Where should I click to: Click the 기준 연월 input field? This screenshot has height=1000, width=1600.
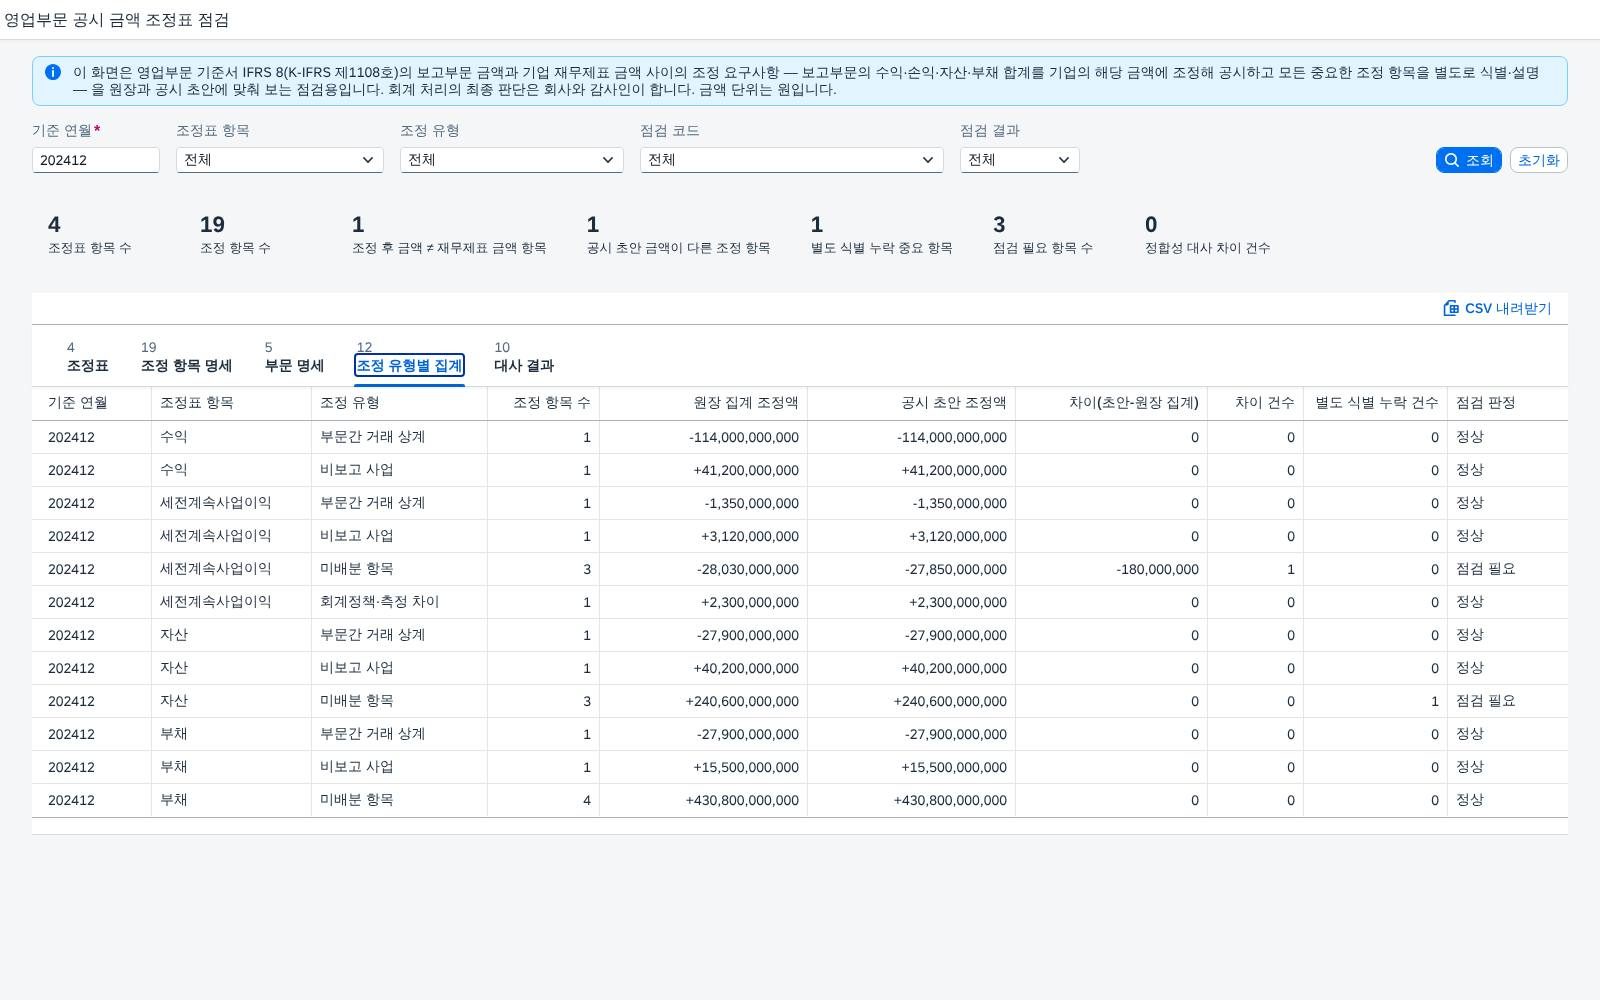pos(96,160)
